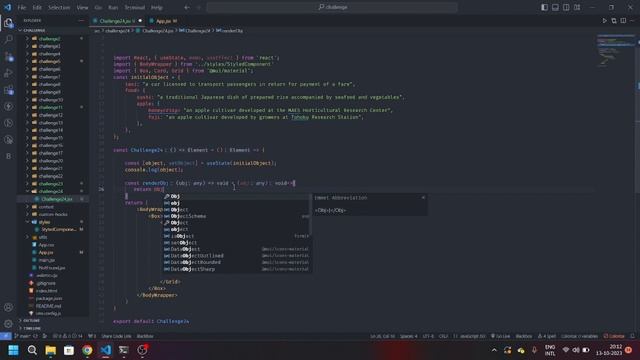The height and width of the screenshot is (360, 640).
Task: Click the Go Back arrow in title bar
Action: point(187,7)
